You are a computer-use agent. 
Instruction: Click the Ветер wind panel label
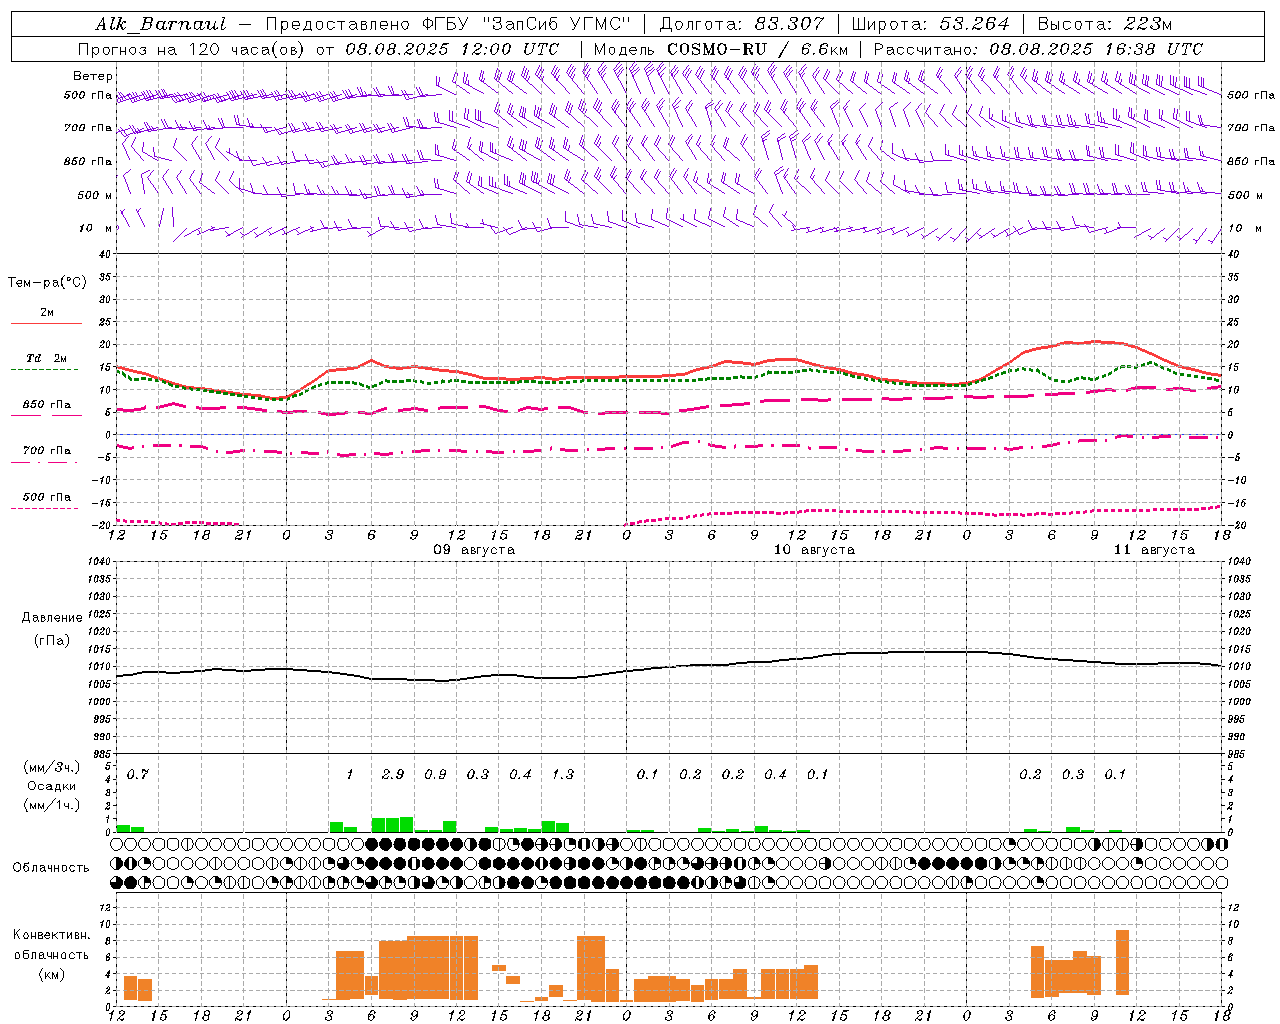coord(93,76)
